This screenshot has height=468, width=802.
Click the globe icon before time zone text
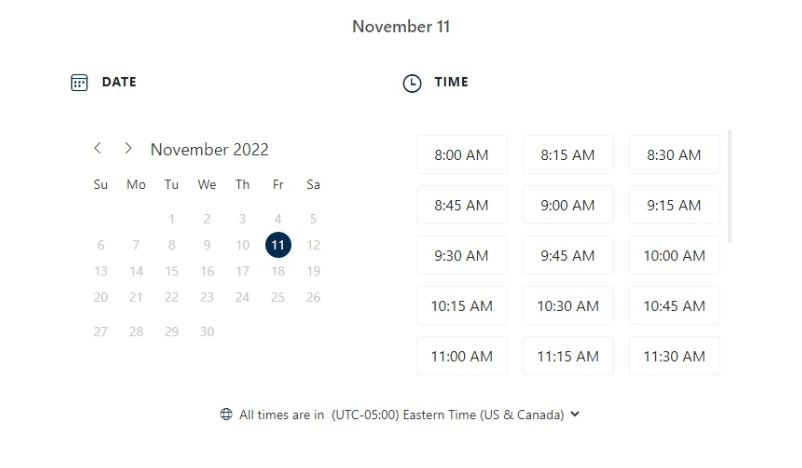pos(226,414)
